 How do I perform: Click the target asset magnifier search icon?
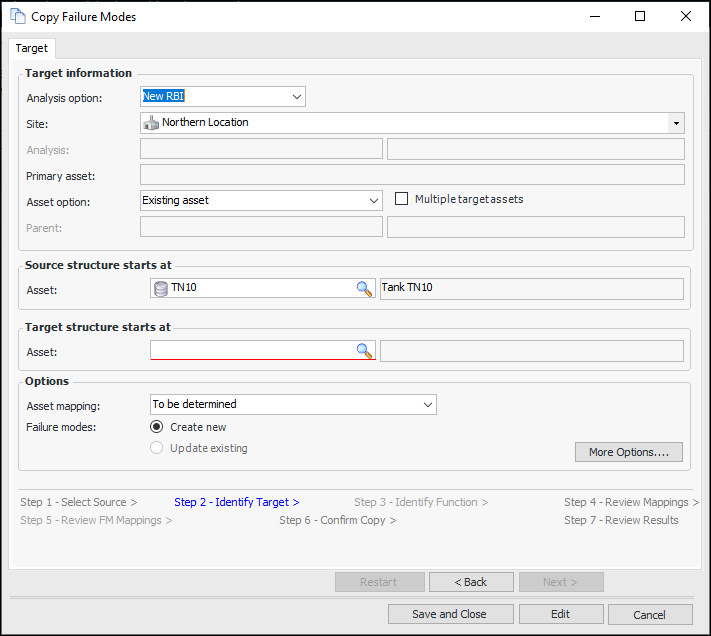(365, 351)
